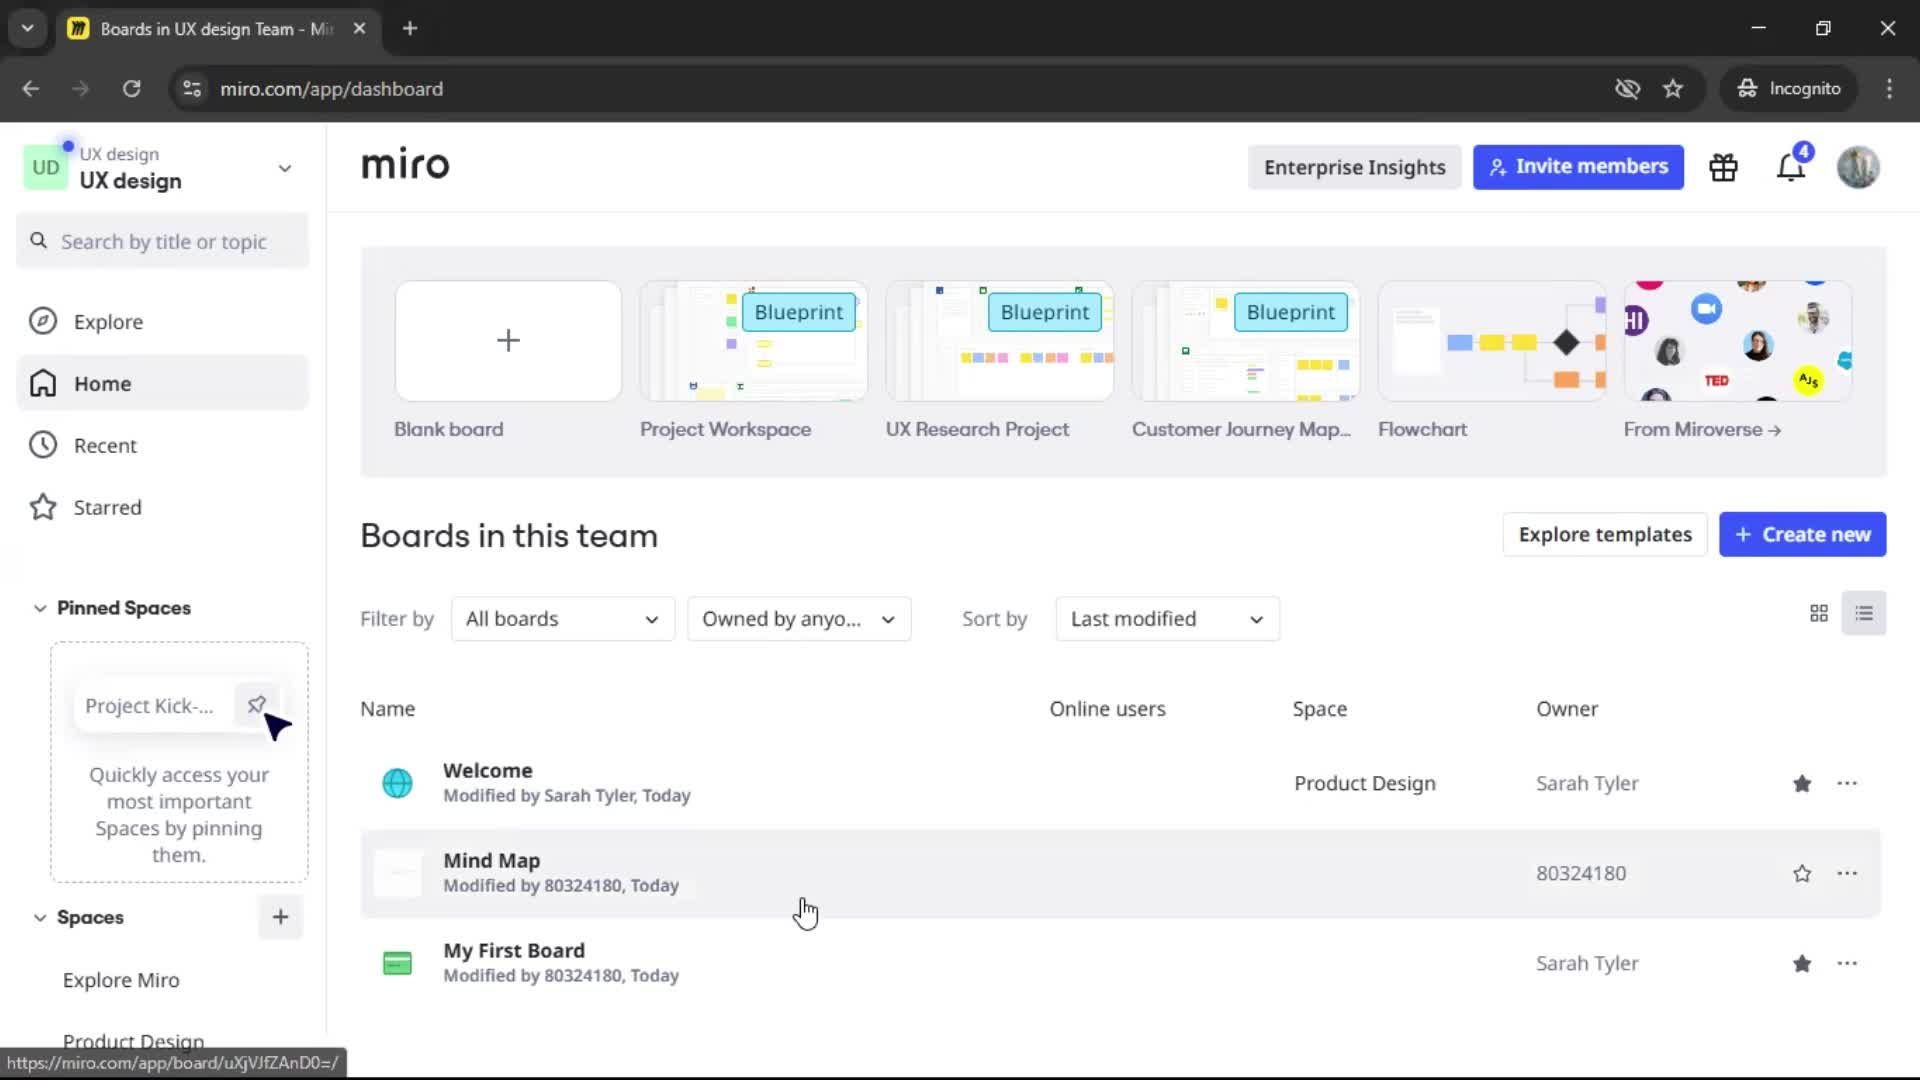Switch to grid view of boards

1819,613
